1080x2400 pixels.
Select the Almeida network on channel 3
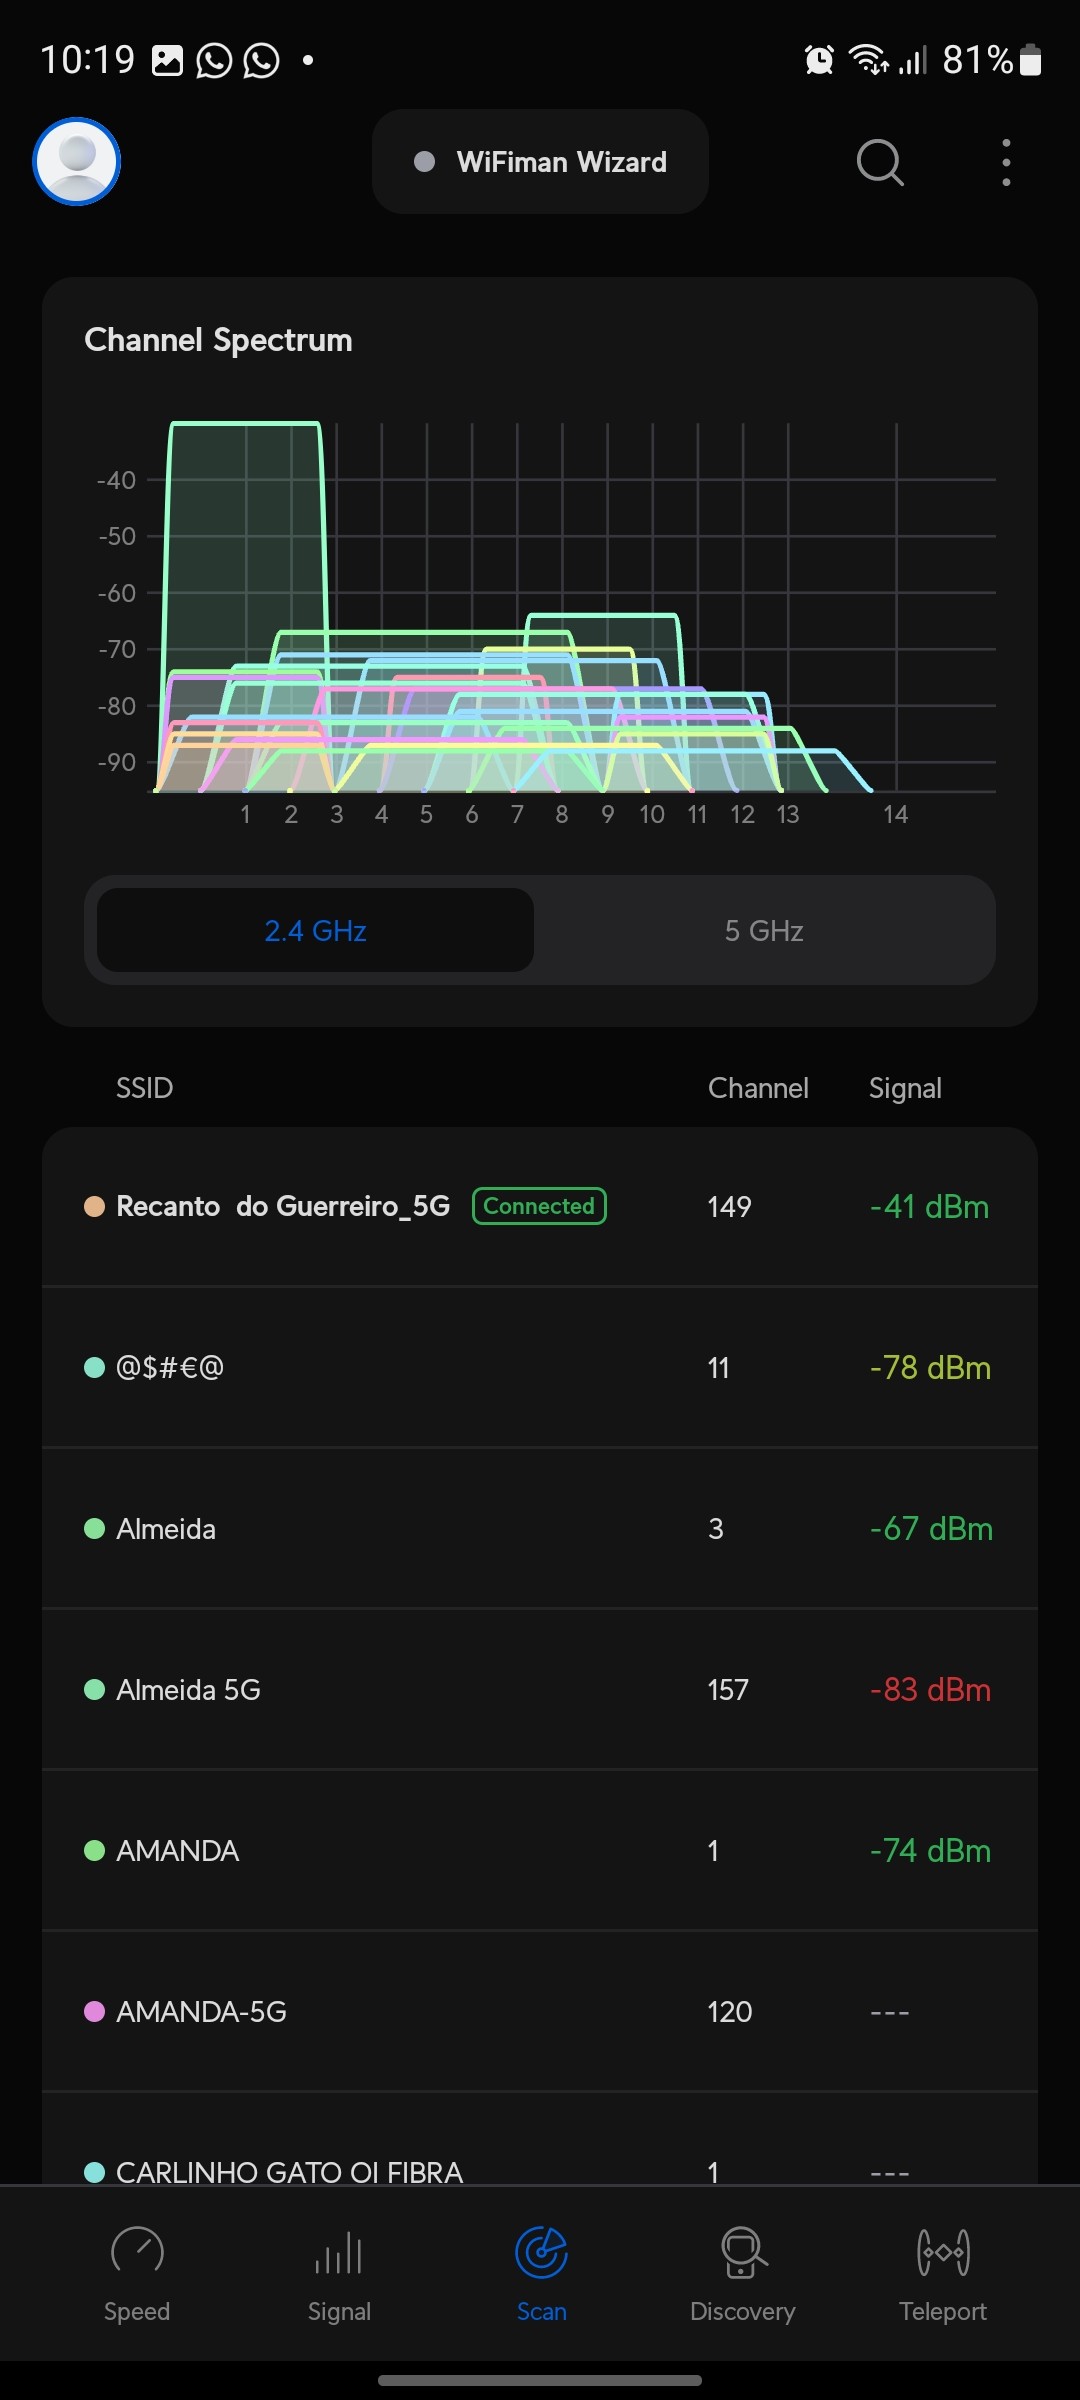166,1529
